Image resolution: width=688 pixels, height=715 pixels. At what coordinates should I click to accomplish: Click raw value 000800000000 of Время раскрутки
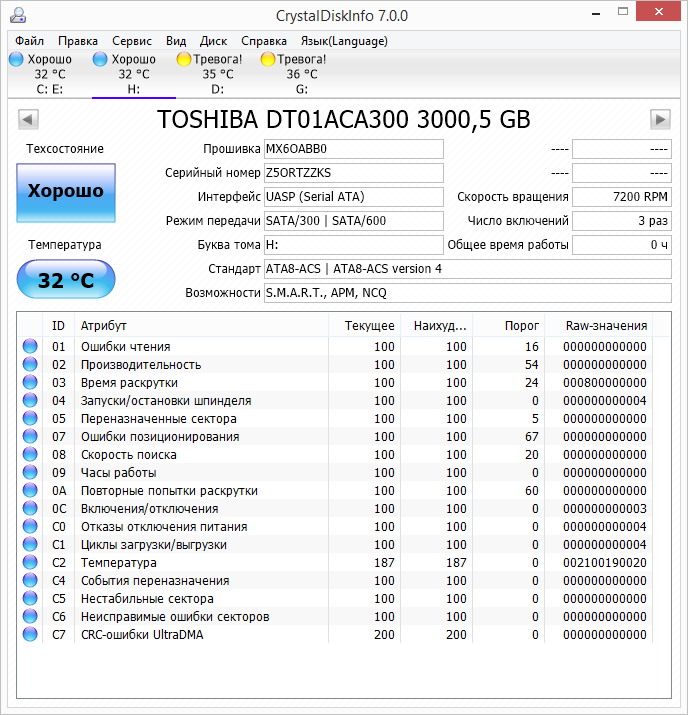pyautogui.click(x=605, y=383)
